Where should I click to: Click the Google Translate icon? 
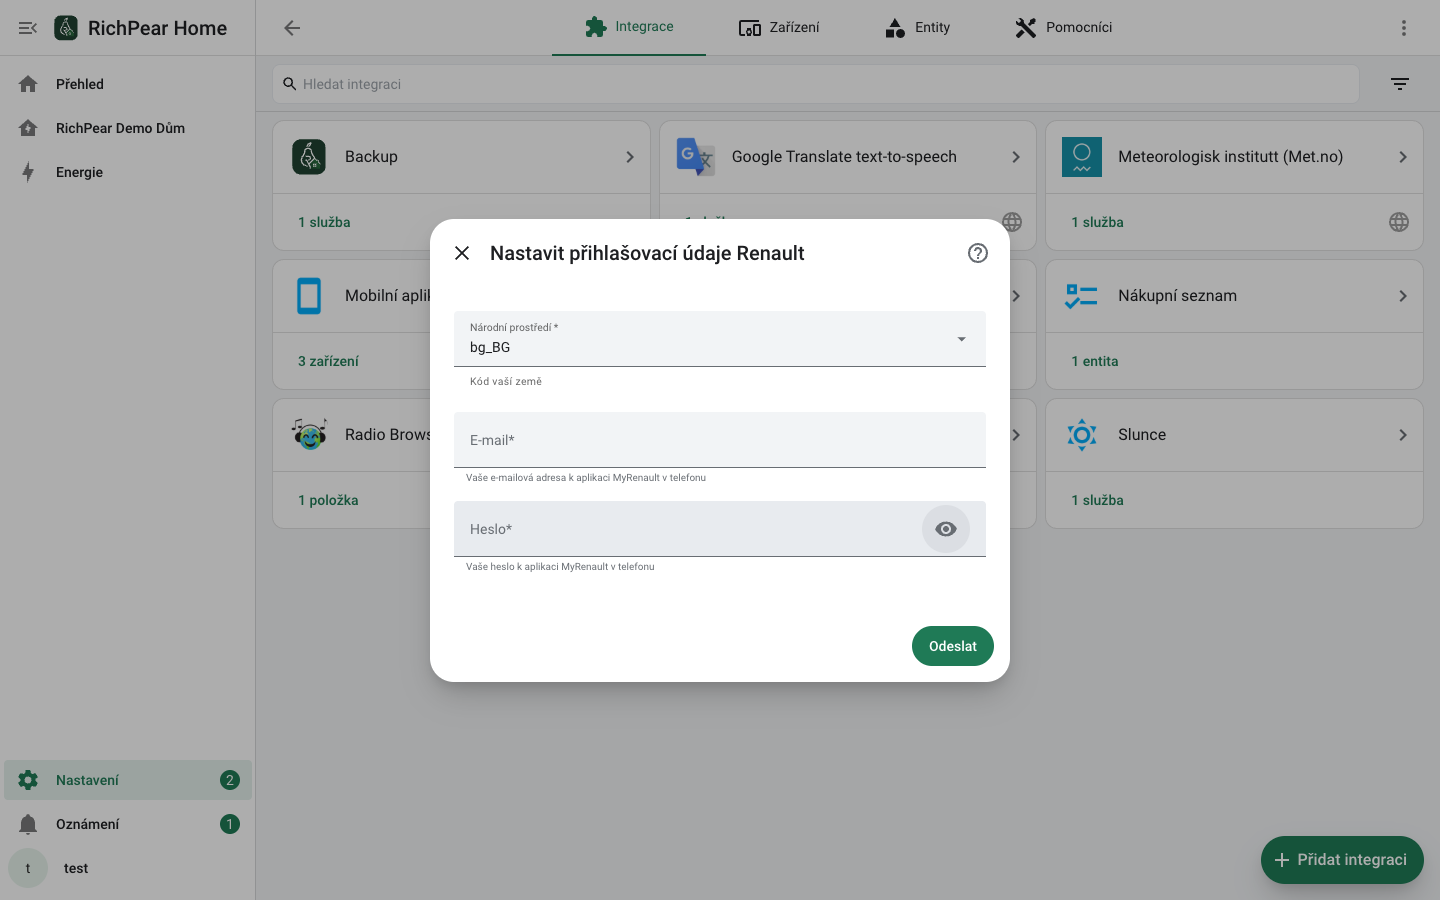coord(696,157)
